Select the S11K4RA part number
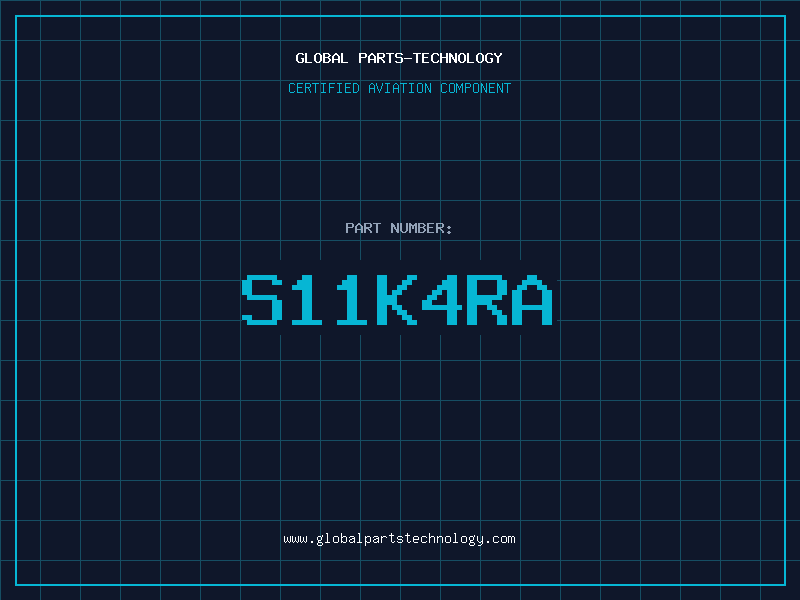 [397, 300]
